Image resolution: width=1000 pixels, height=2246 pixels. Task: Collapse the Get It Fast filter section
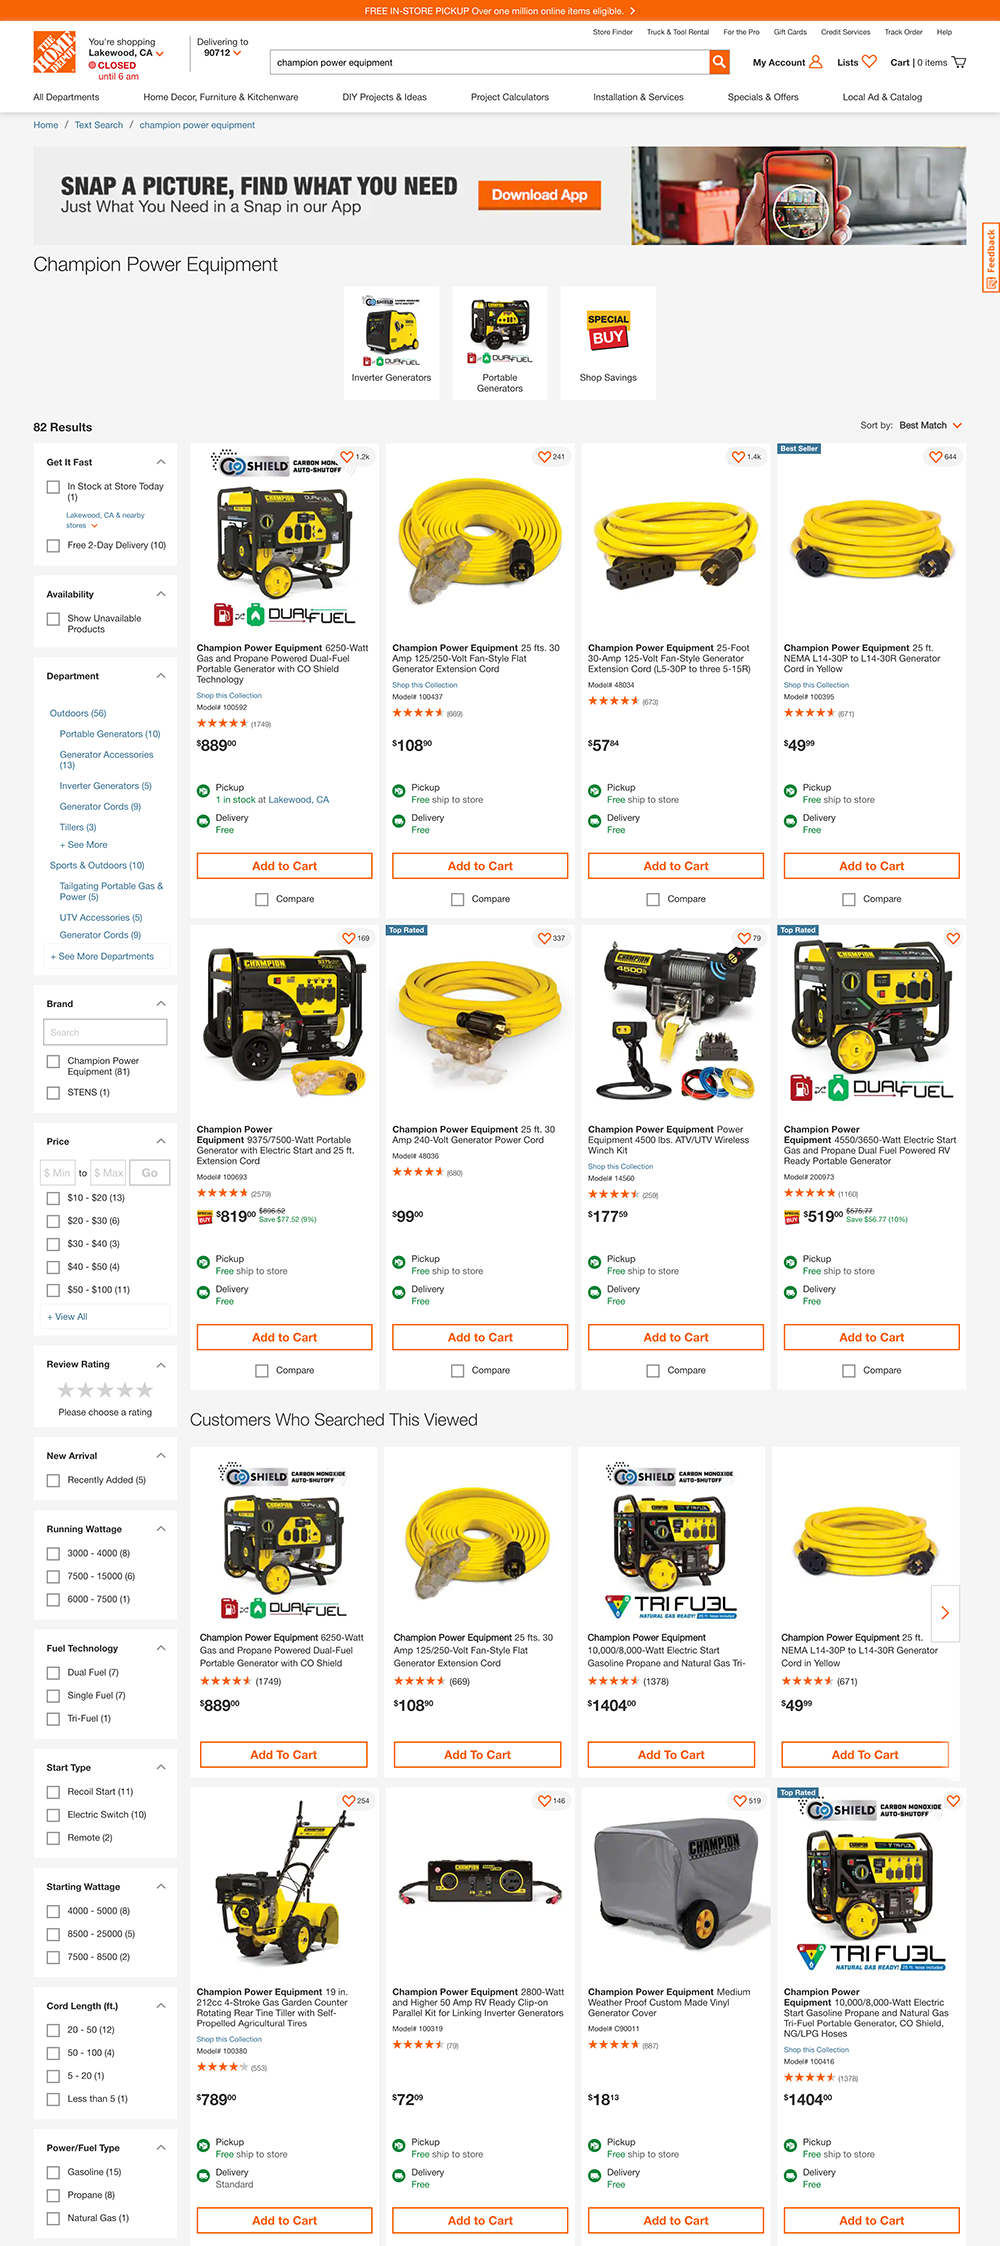pos(161,462)
